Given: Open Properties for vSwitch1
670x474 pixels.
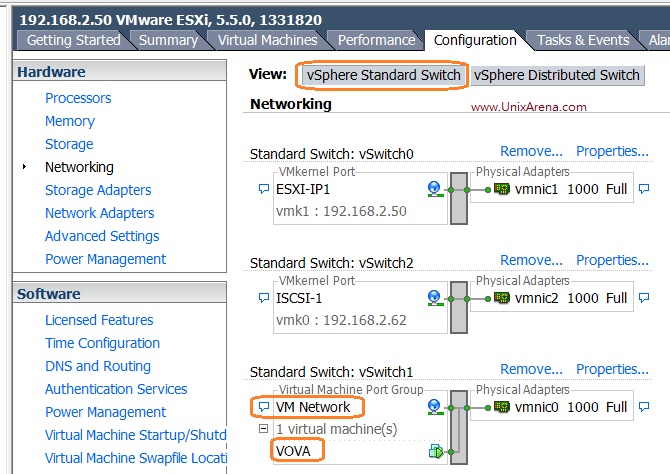Looking at the screenshot, I should (x=612, y=369).
